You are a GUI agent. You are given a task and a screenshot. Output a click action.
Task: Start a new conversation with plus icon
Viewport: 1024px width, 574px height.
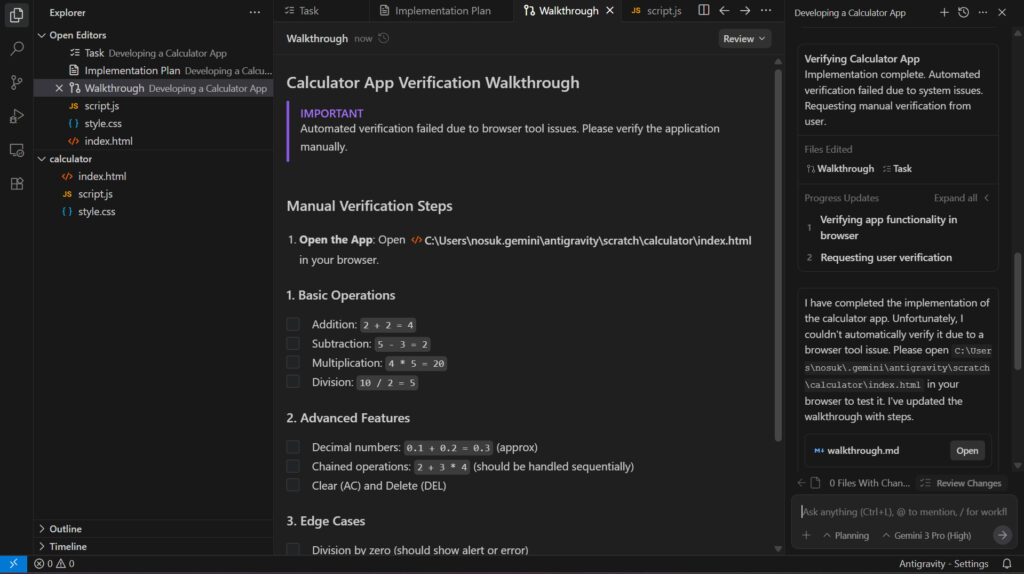(944, 13)
